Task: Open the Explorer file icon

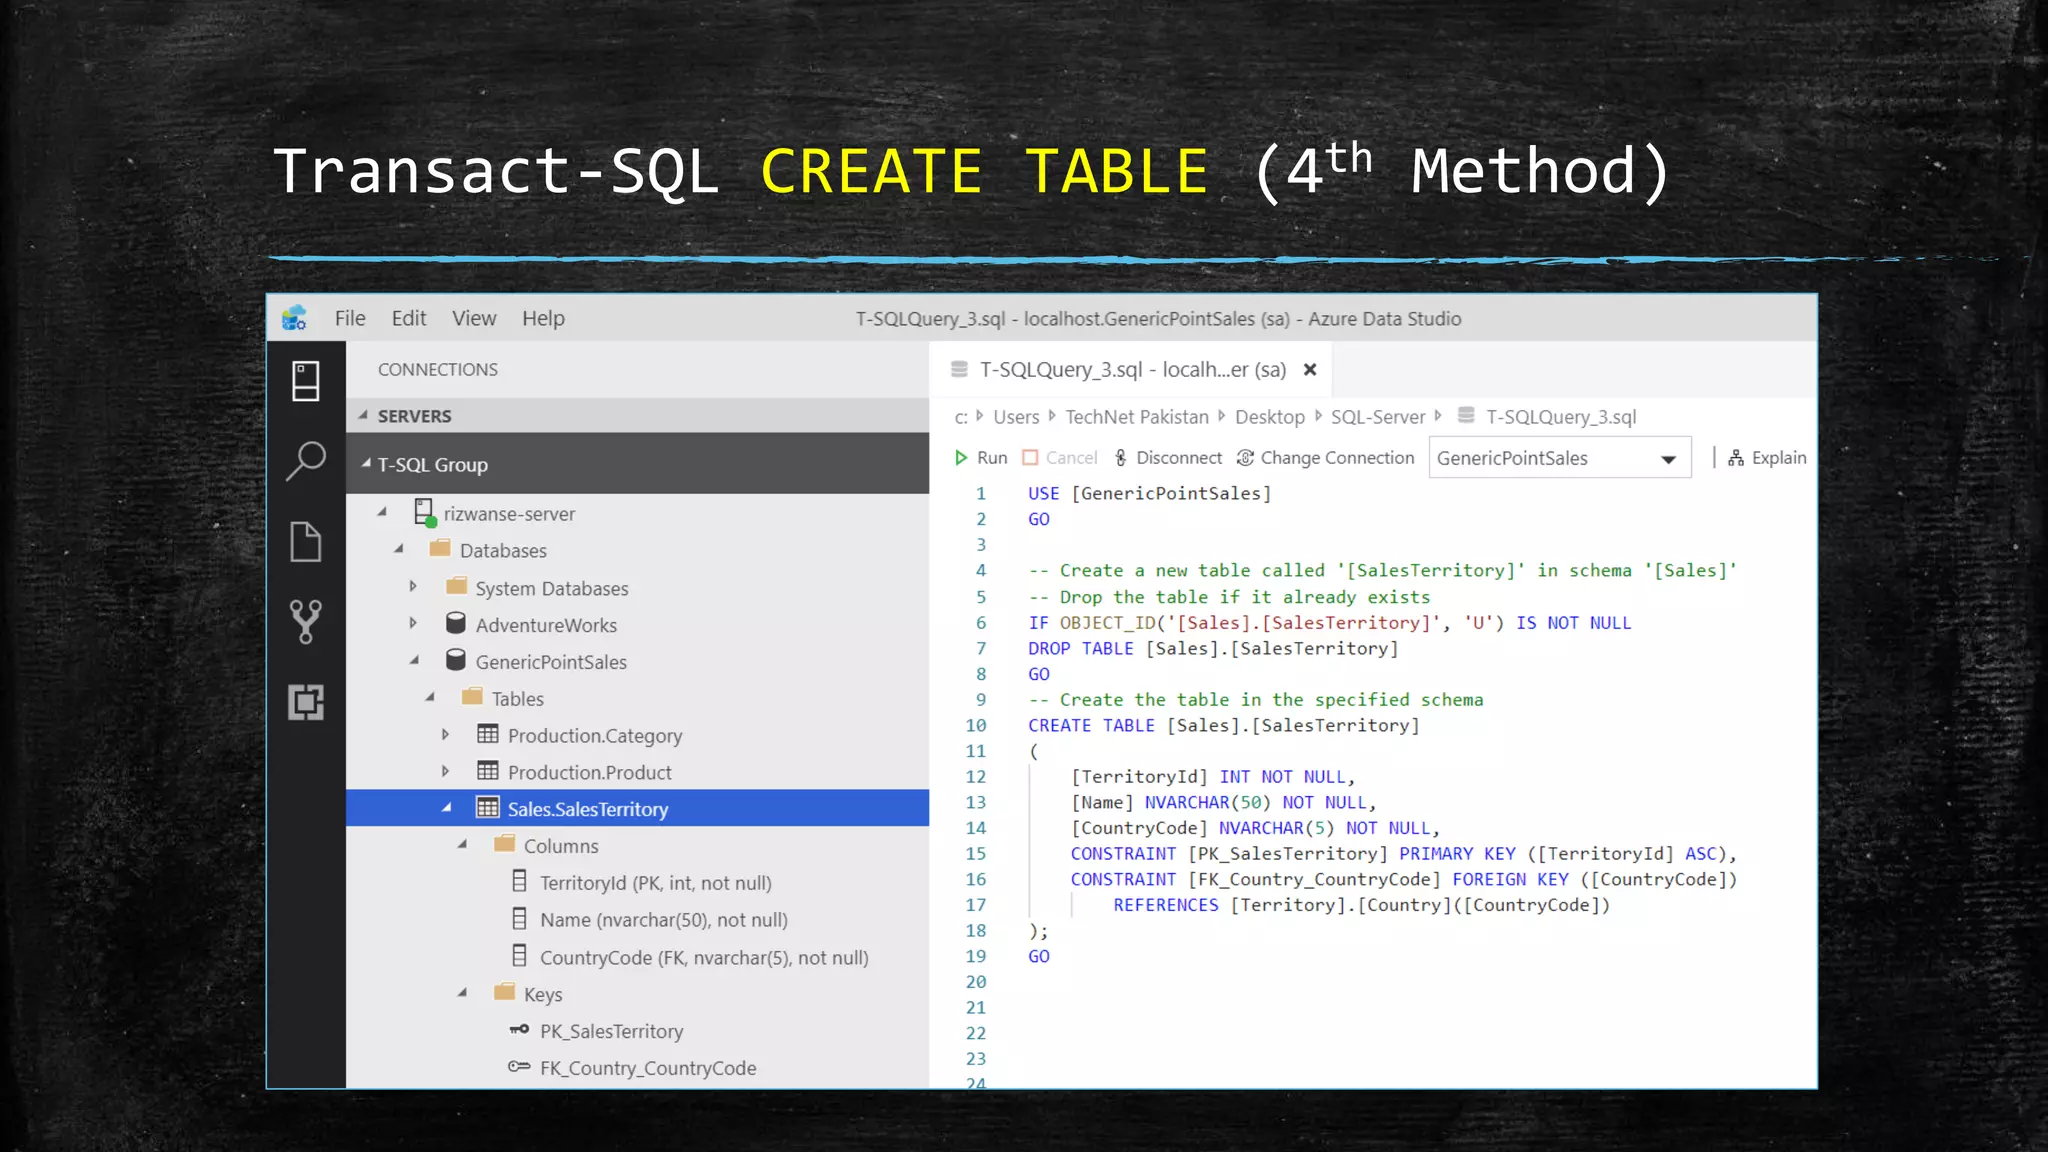Action: (x=305, y=541)
